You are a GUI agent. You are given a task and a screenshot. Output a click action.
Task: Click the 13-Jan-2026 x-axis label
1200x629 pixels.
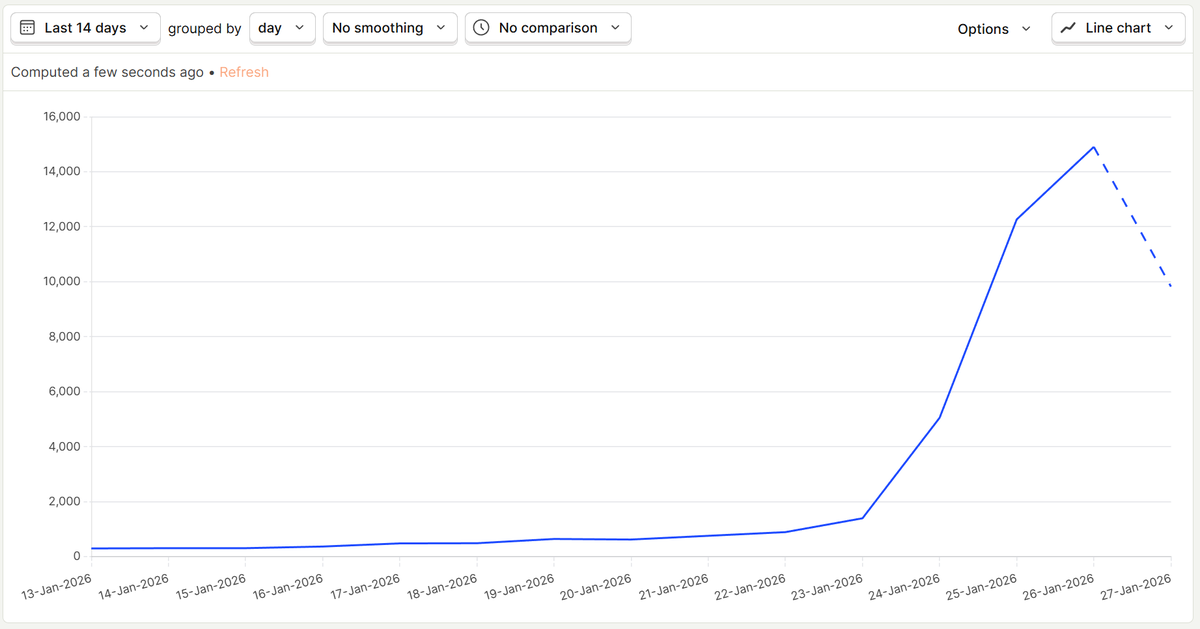coord(58,586)
